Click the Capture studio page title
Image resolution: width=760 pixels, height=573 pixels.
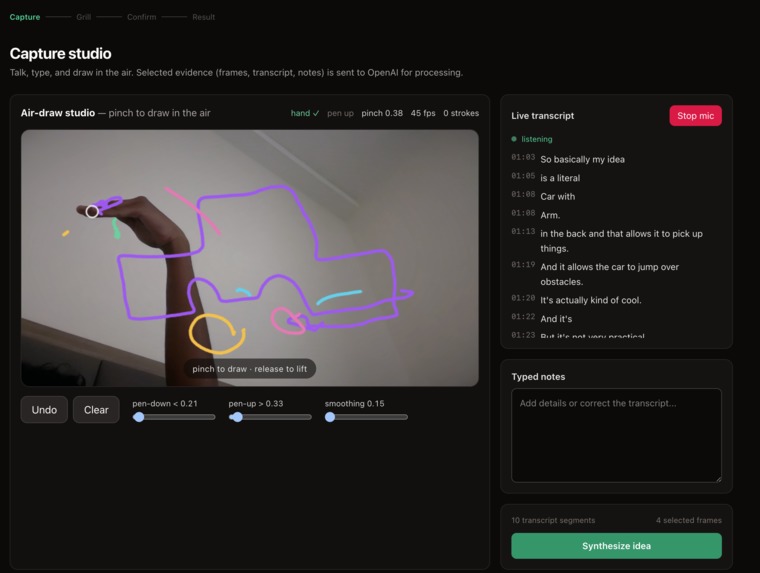pyautogui.click(x=61, y=53)
